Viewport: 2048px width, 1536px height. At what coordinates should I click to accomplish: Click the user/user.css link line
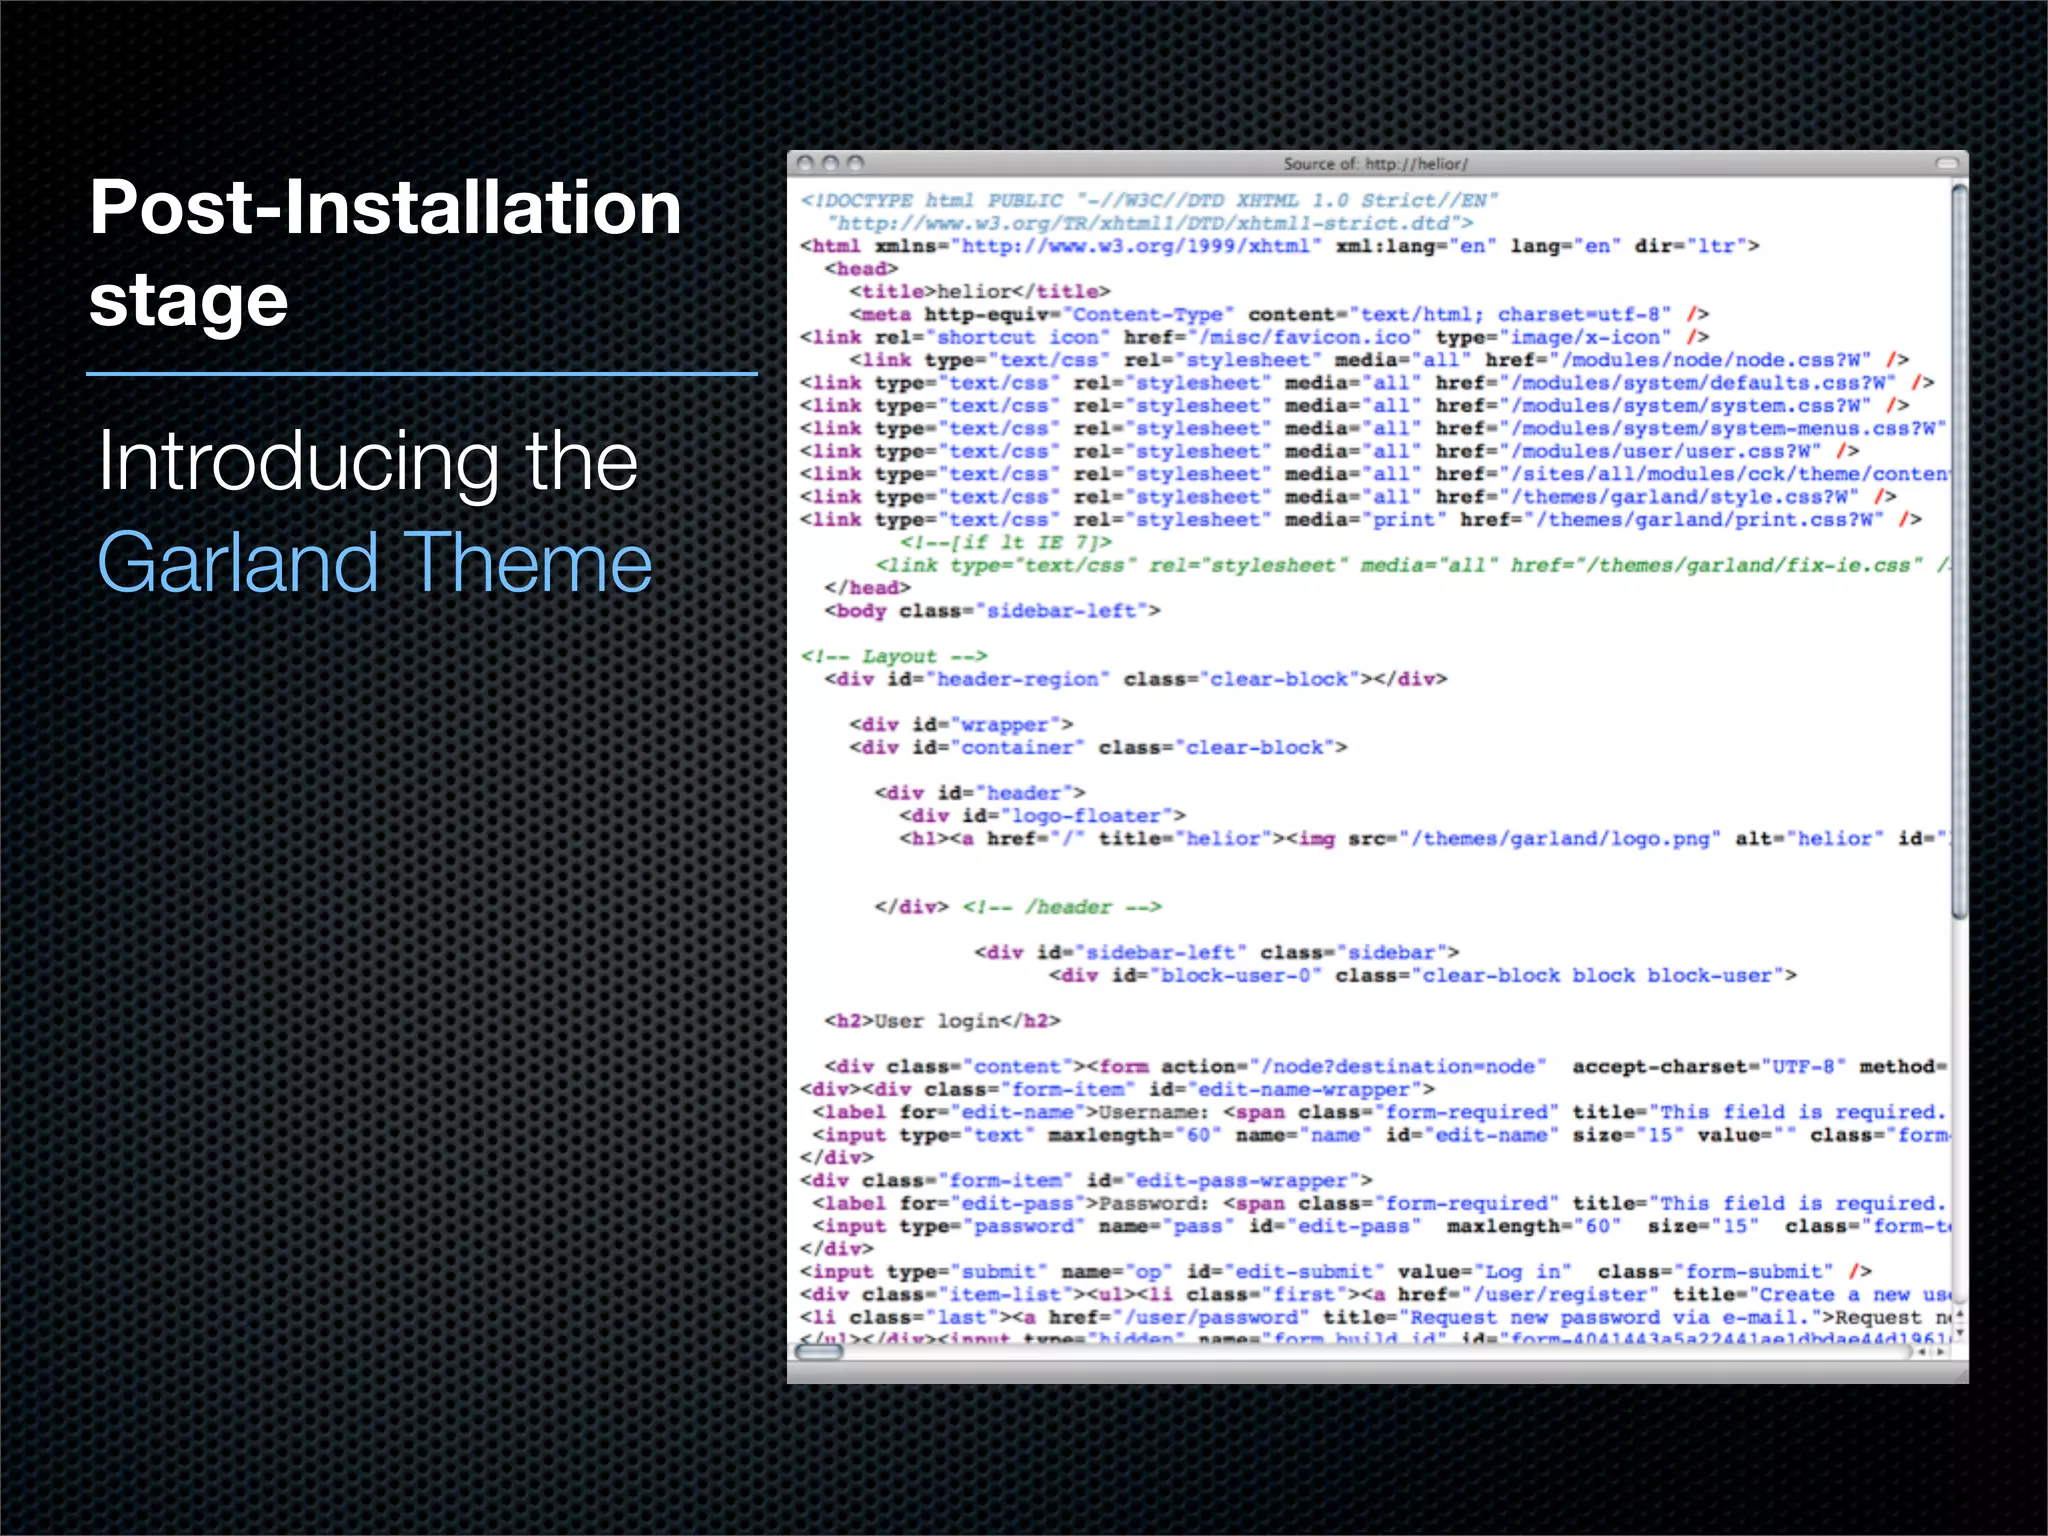(1329, 452)
